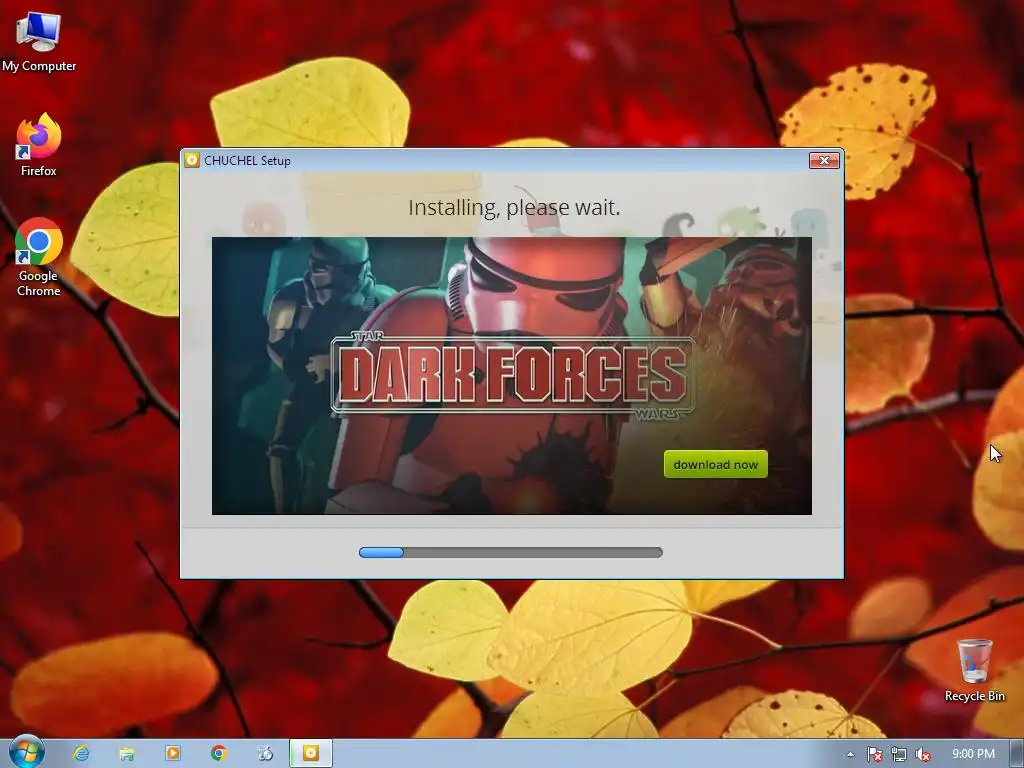Show hidden system tray icons

[x=850, y=754]
